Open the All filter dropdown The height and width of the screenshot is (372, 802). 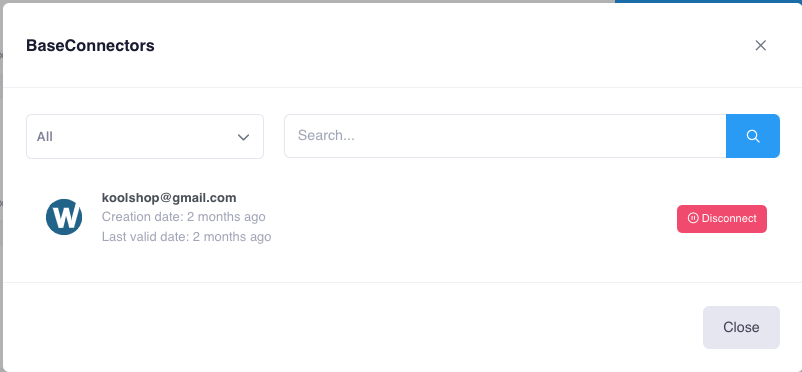pyautogui.click(x=145, y=137)
